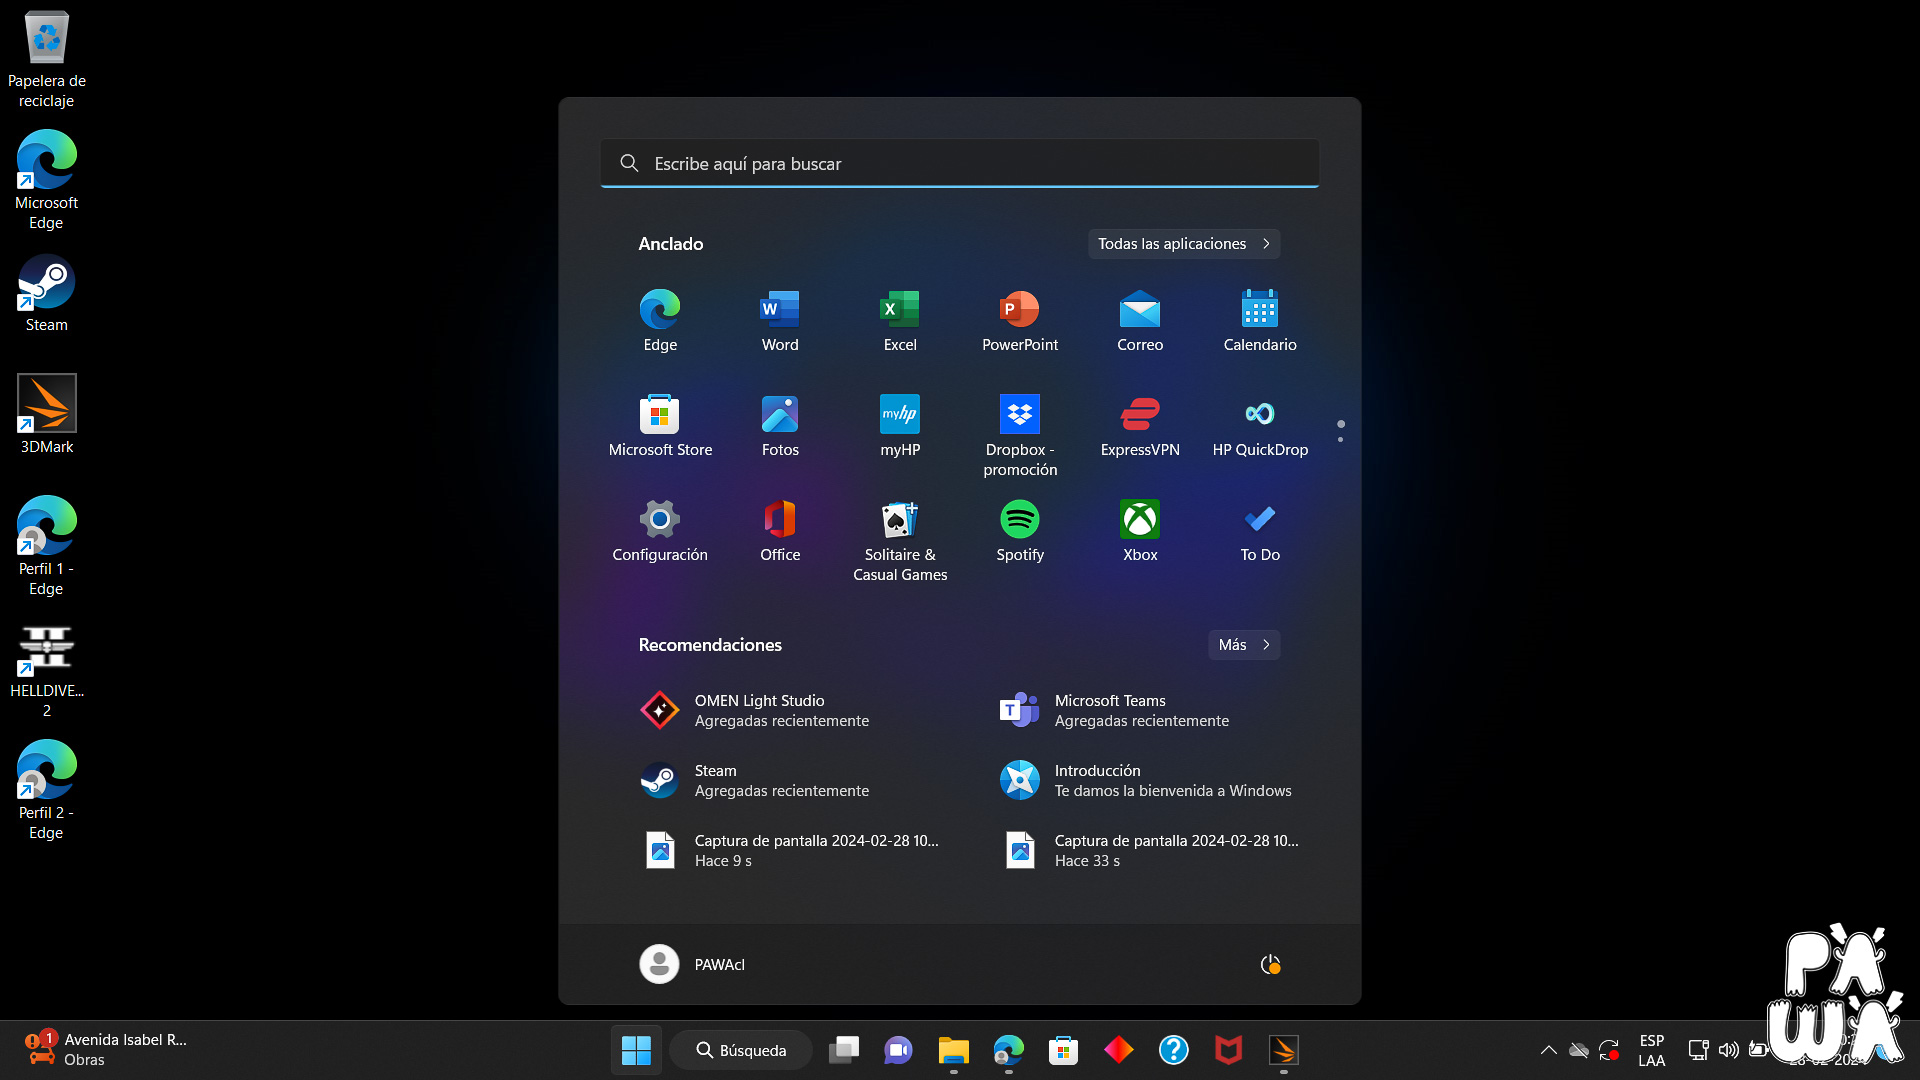
Task: Open the Dropbox promoción tile
Action: pyautogui.click(x=1020, y=436)
